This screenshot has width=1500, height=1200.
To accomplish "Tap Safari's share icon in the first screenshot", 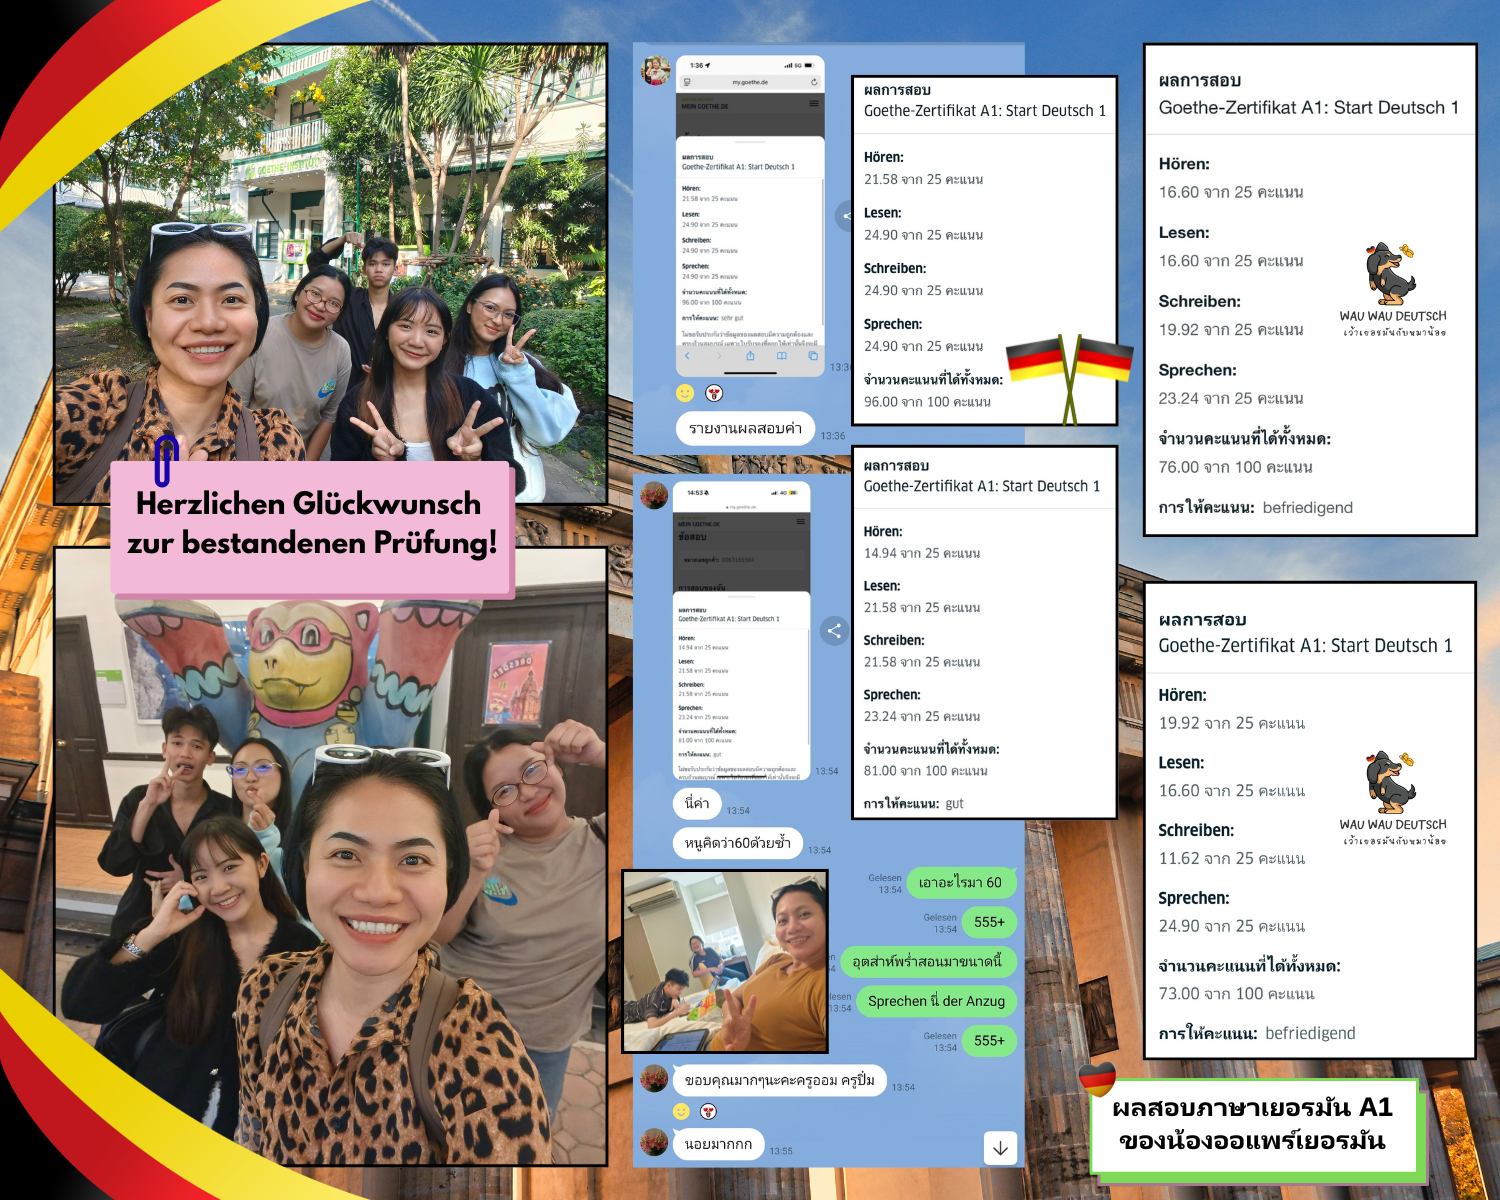I will 750,356.
